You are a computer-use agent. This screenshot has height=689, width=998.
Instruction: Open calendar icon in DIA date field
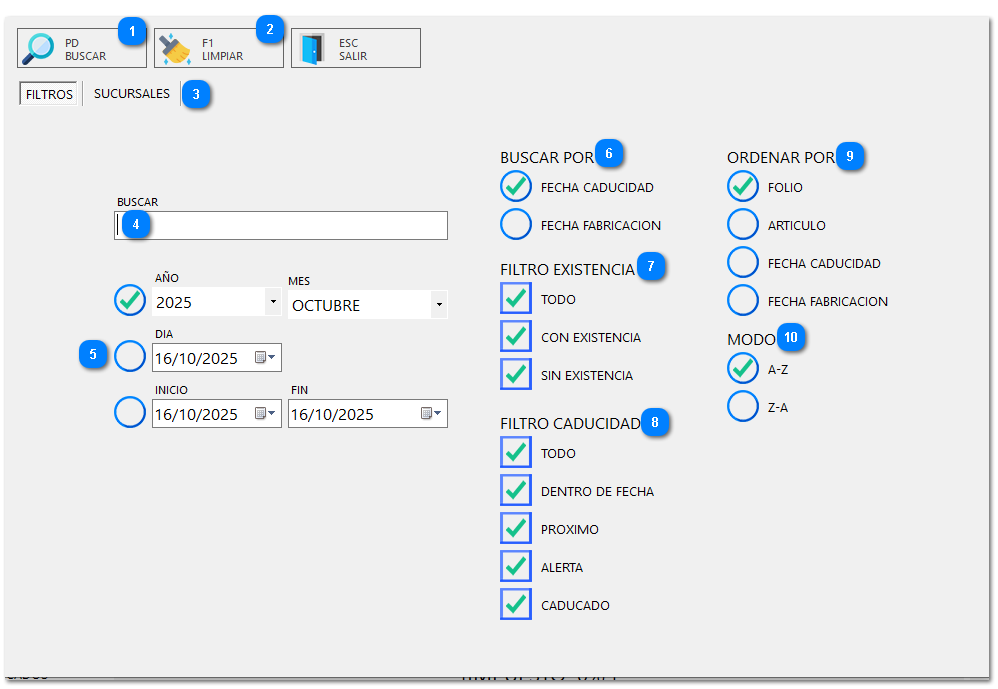(x=264, y=357)
